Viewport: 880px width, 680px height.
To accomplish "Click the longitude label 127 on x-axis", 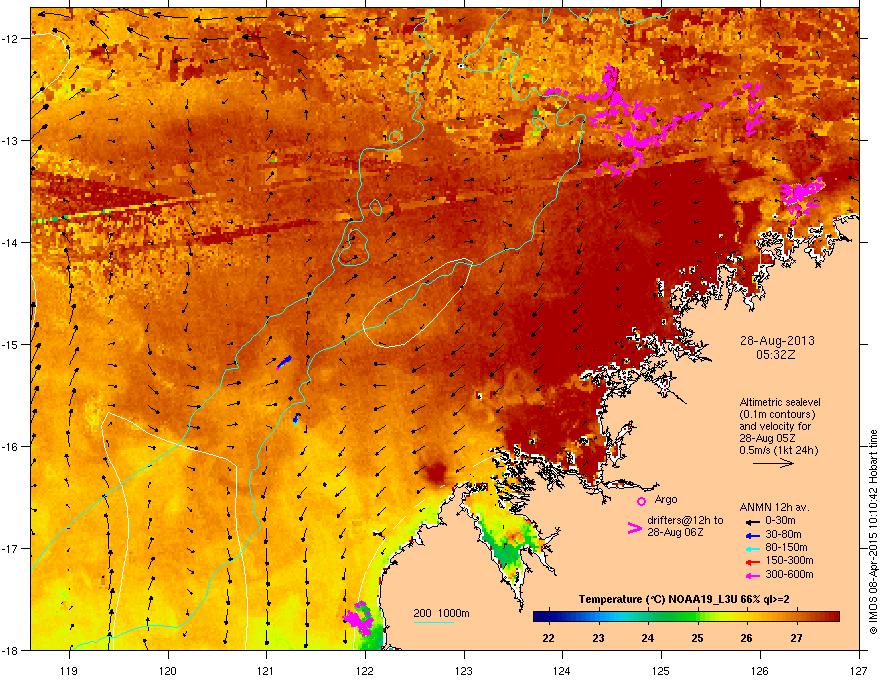I will tap(859, 670).
